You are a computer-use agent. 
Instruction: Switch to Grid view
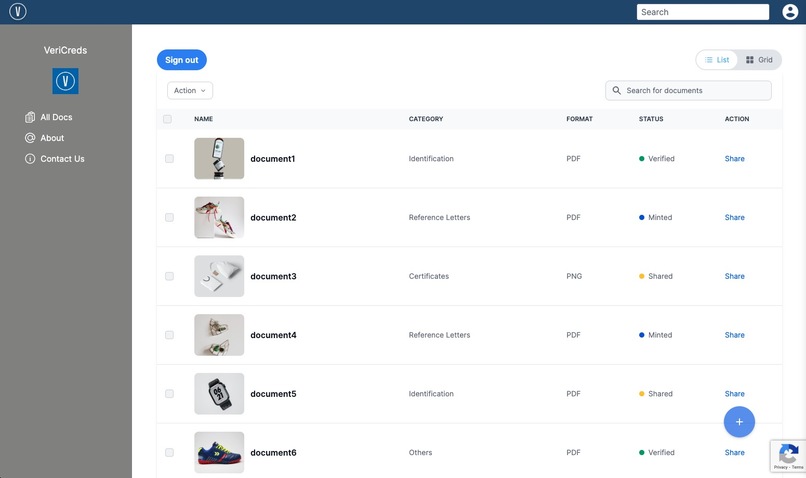[759, 60]
